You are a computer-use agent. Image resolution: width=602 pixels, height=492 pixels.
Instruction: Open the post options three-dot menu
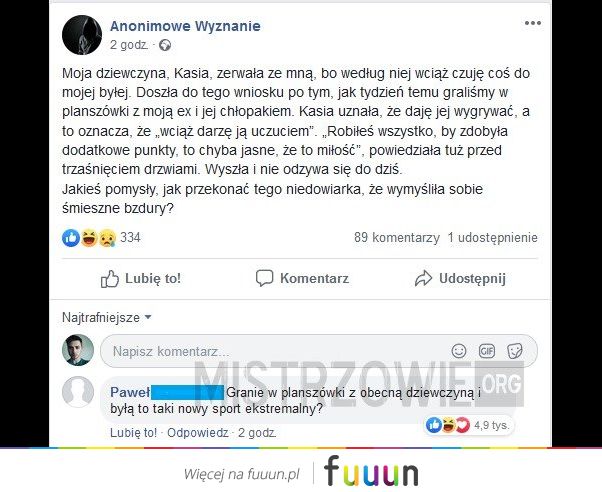click(x=533, y=23)
